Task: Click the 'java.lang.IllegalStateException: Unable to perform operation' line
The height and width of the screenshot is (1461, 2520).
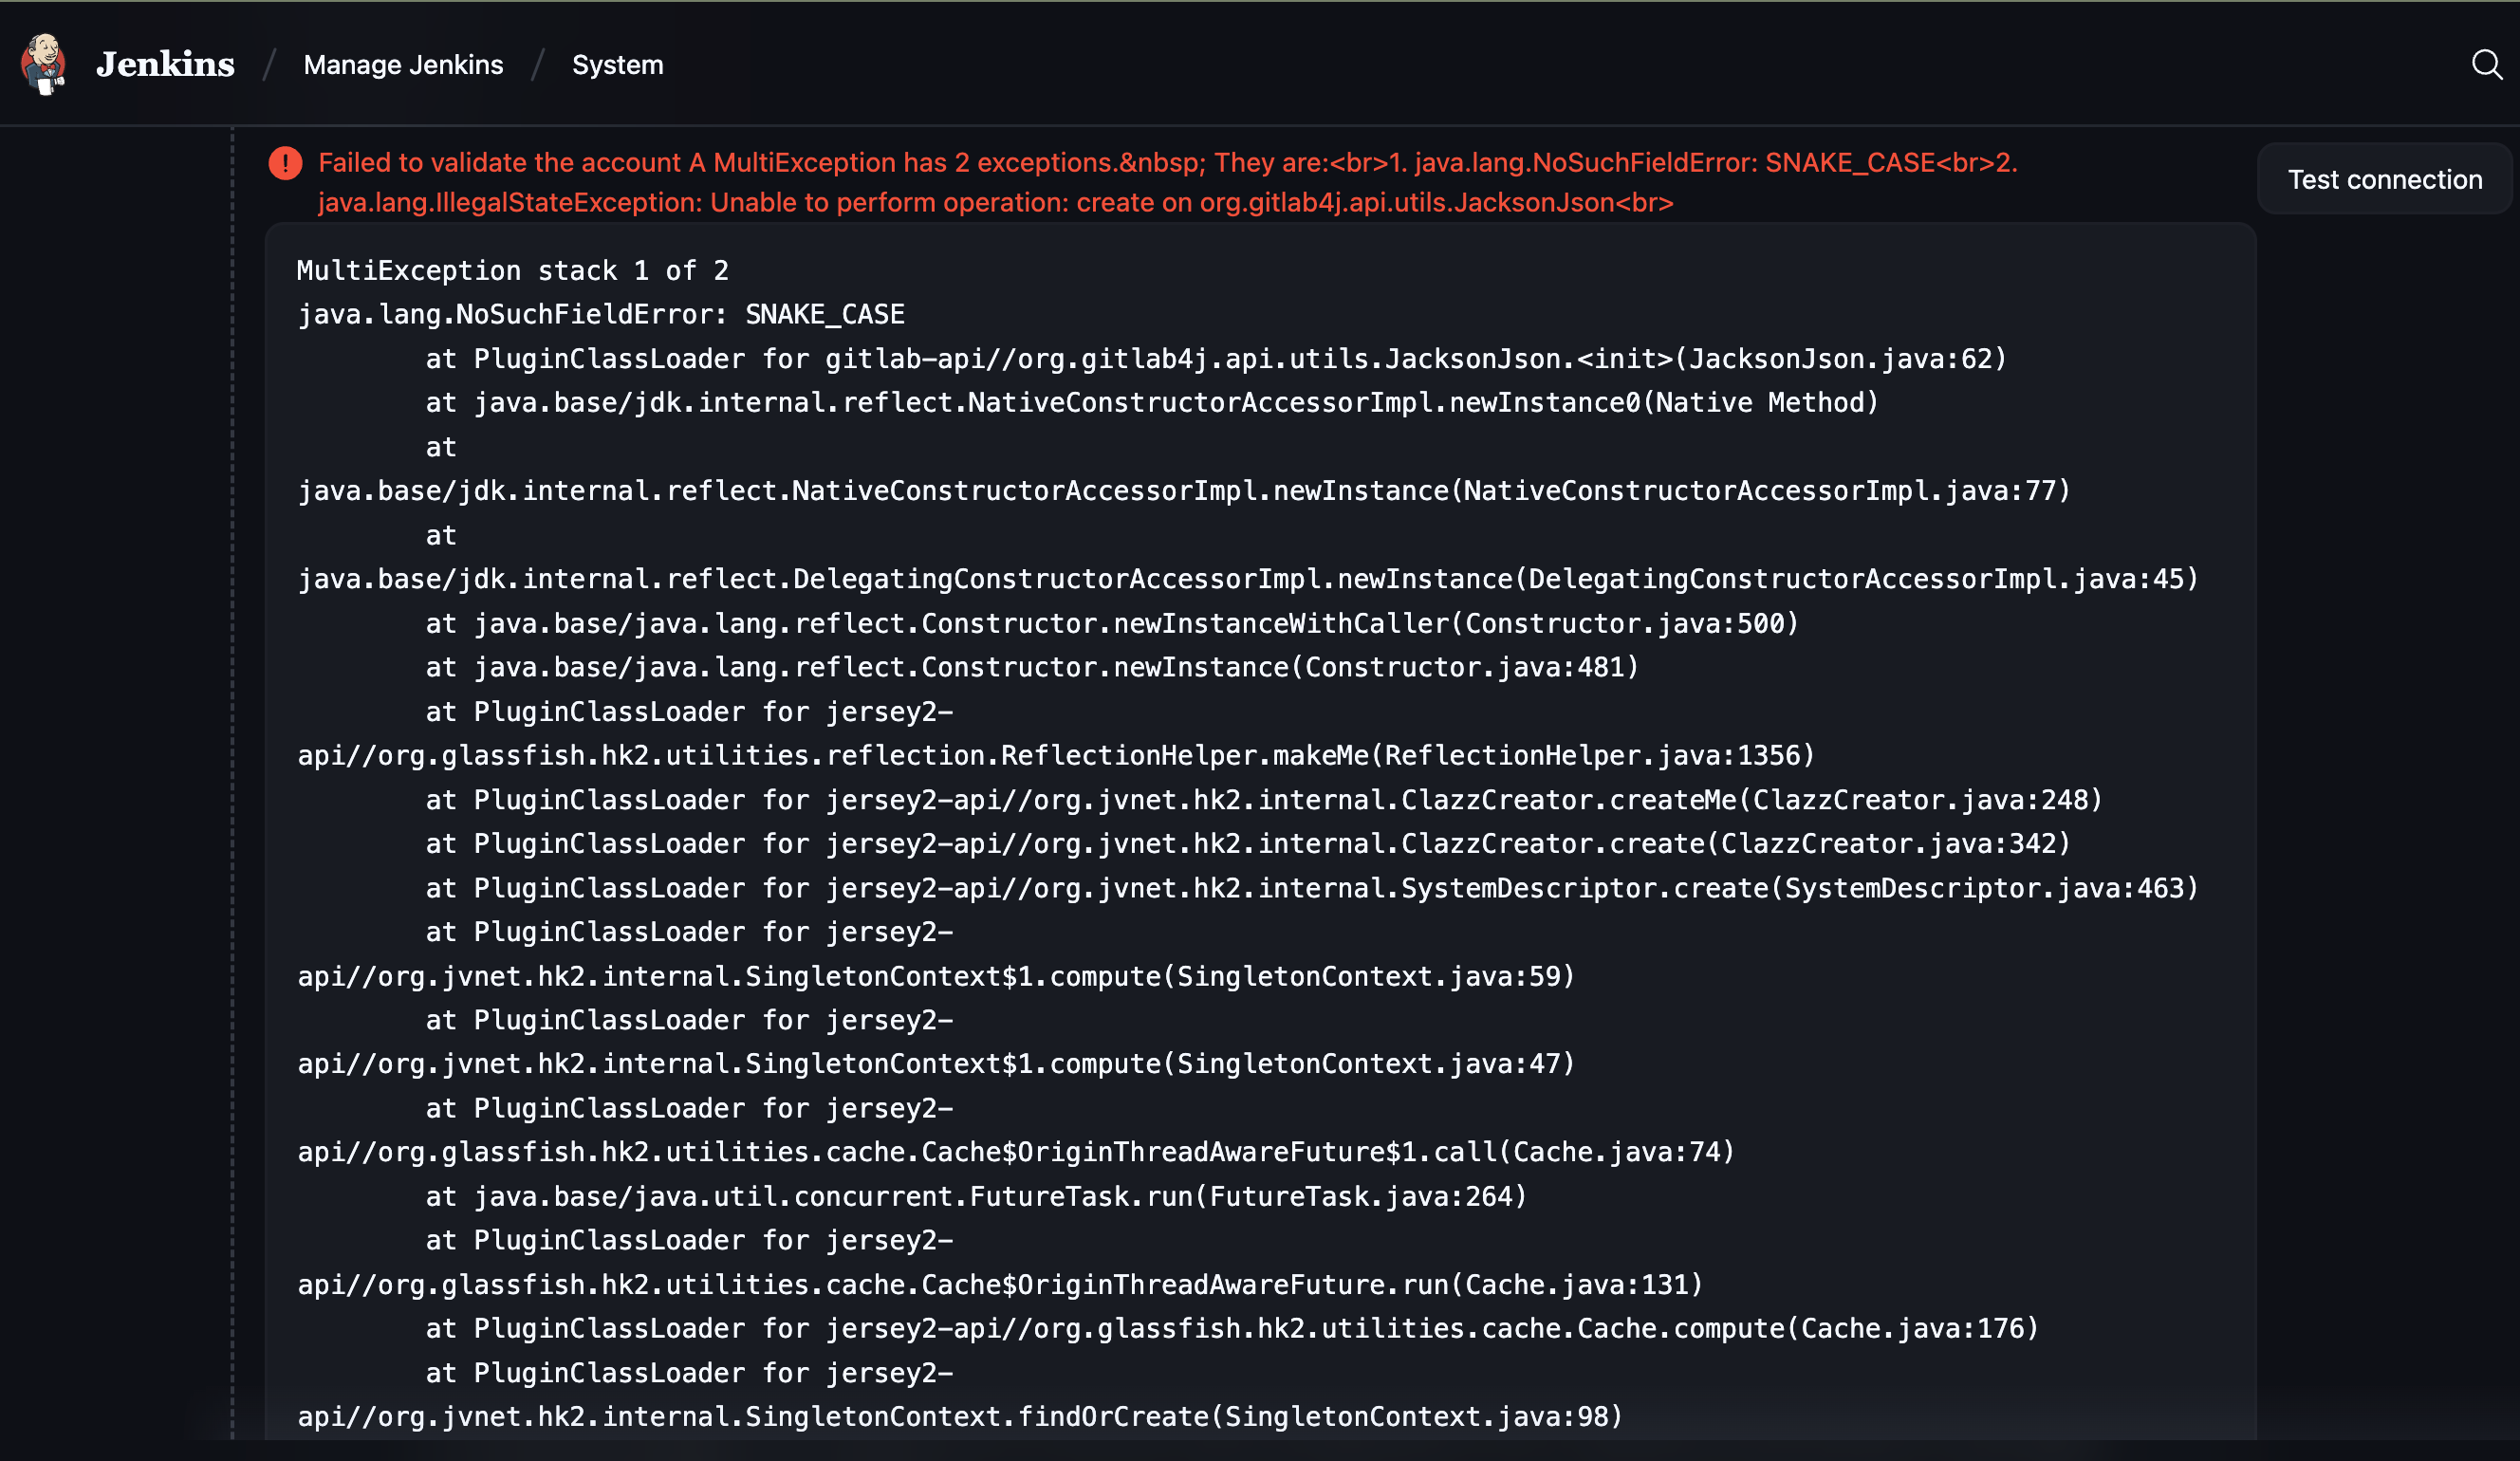Action: [x=995, y=203]
